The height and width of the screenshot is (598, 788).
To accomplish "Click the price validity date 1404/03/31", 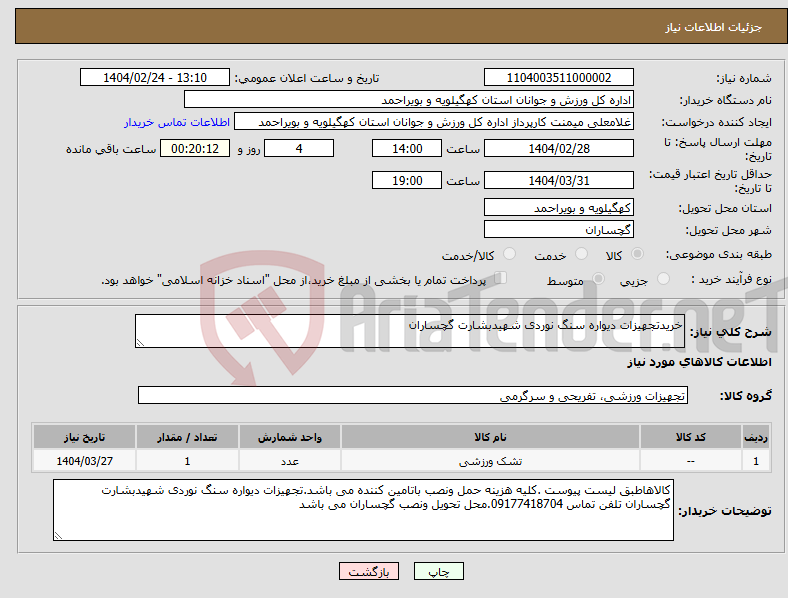I will pyautogui.click(x=558, y=180).
